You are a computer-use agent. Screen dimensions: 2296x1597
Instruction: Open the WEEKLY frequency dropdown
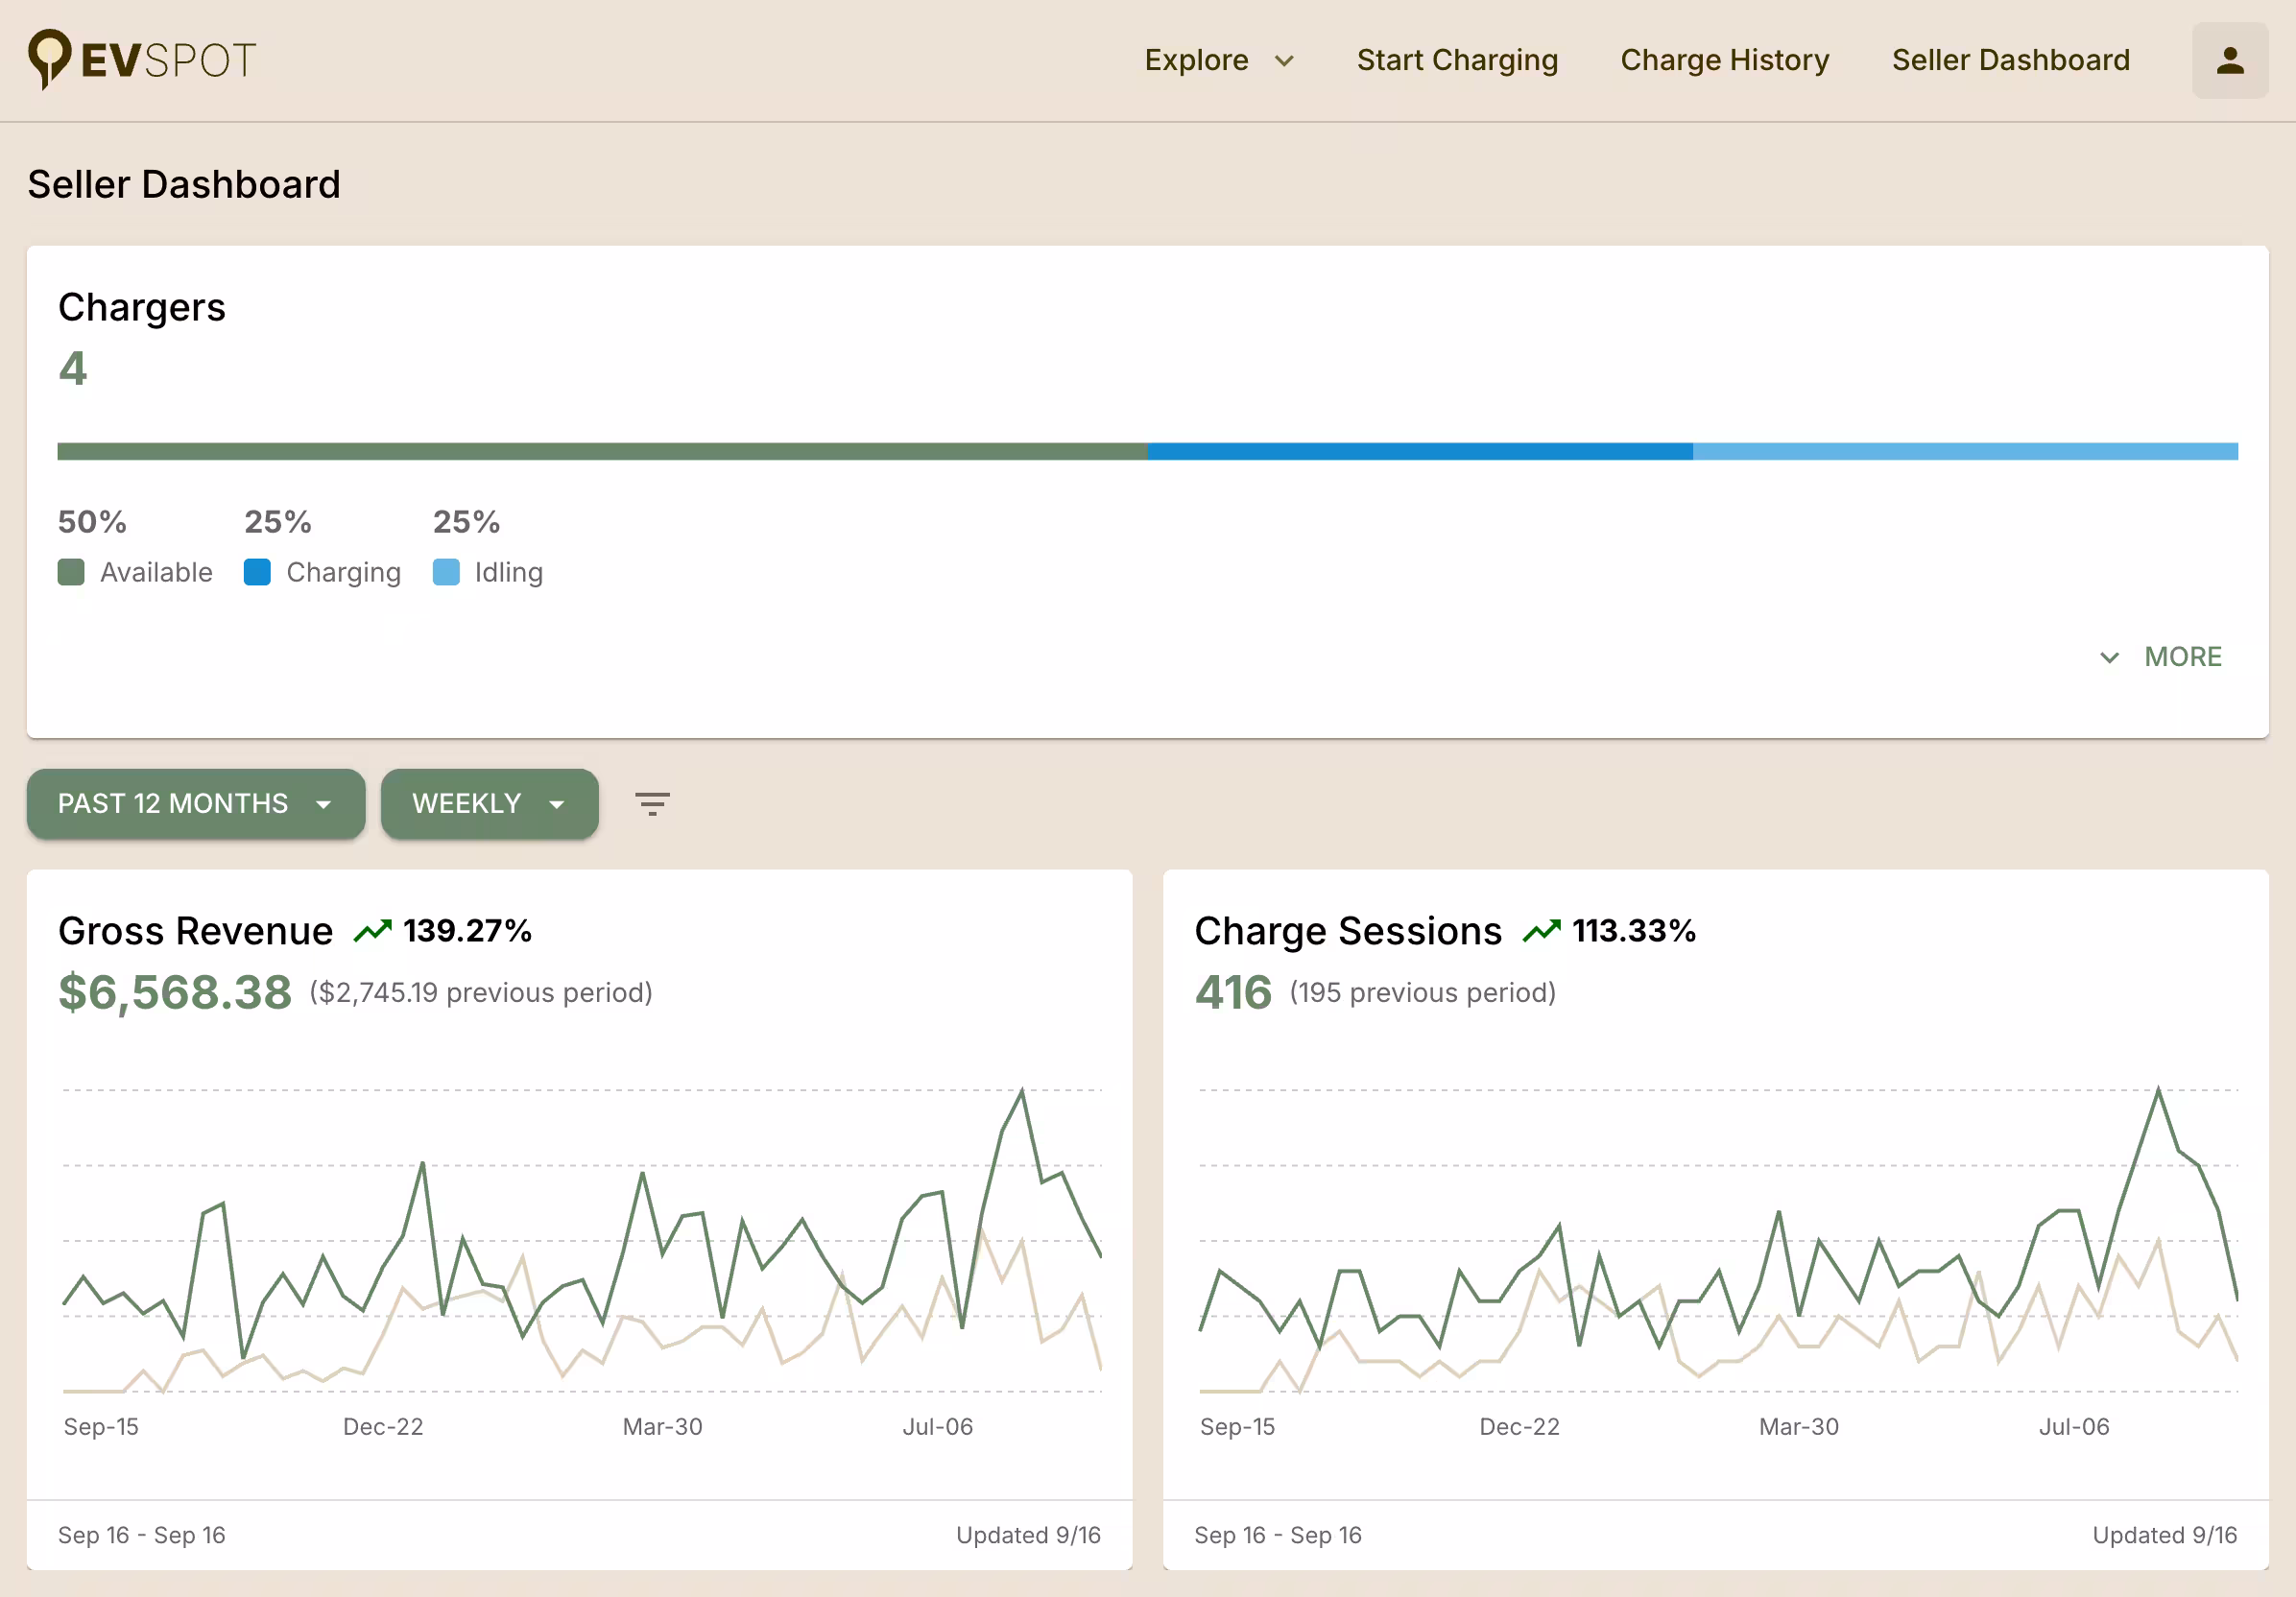pyautogui.click(x=489, y=803)
